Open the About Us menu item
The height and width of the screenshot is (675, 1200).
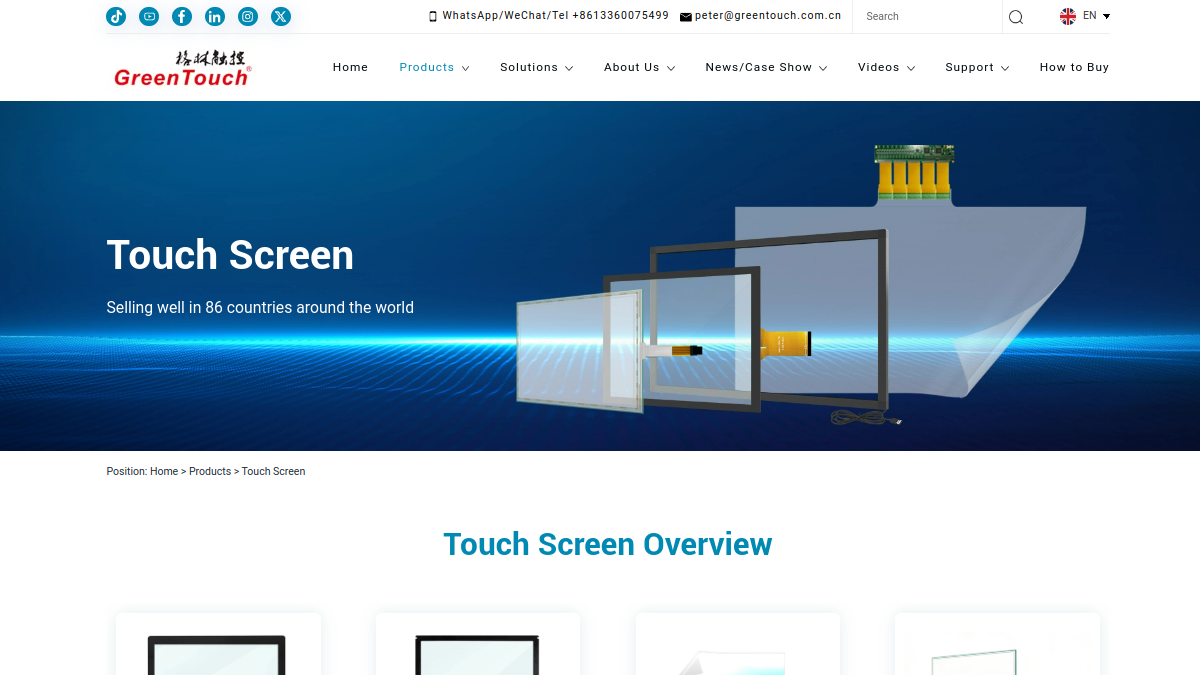point(632,67)
